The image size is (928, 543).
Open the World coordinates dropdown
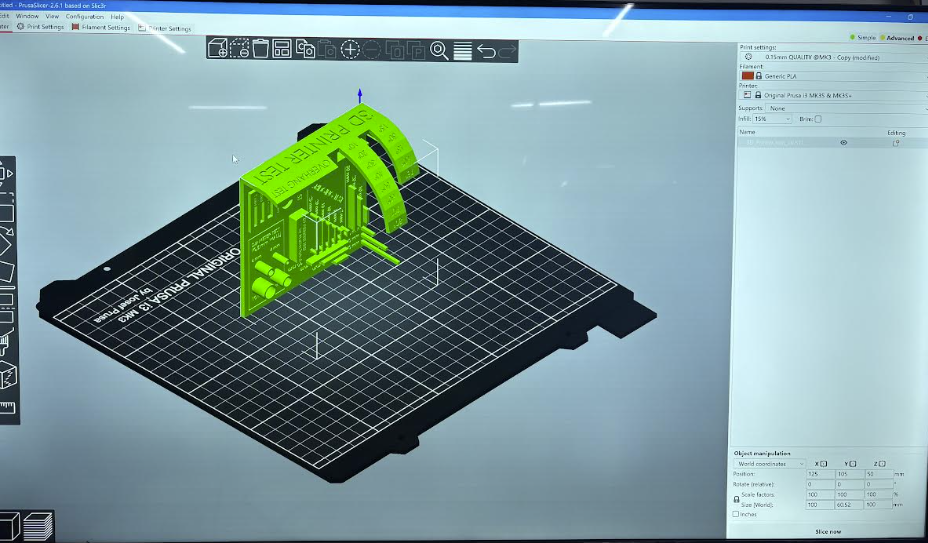[769, 464]
